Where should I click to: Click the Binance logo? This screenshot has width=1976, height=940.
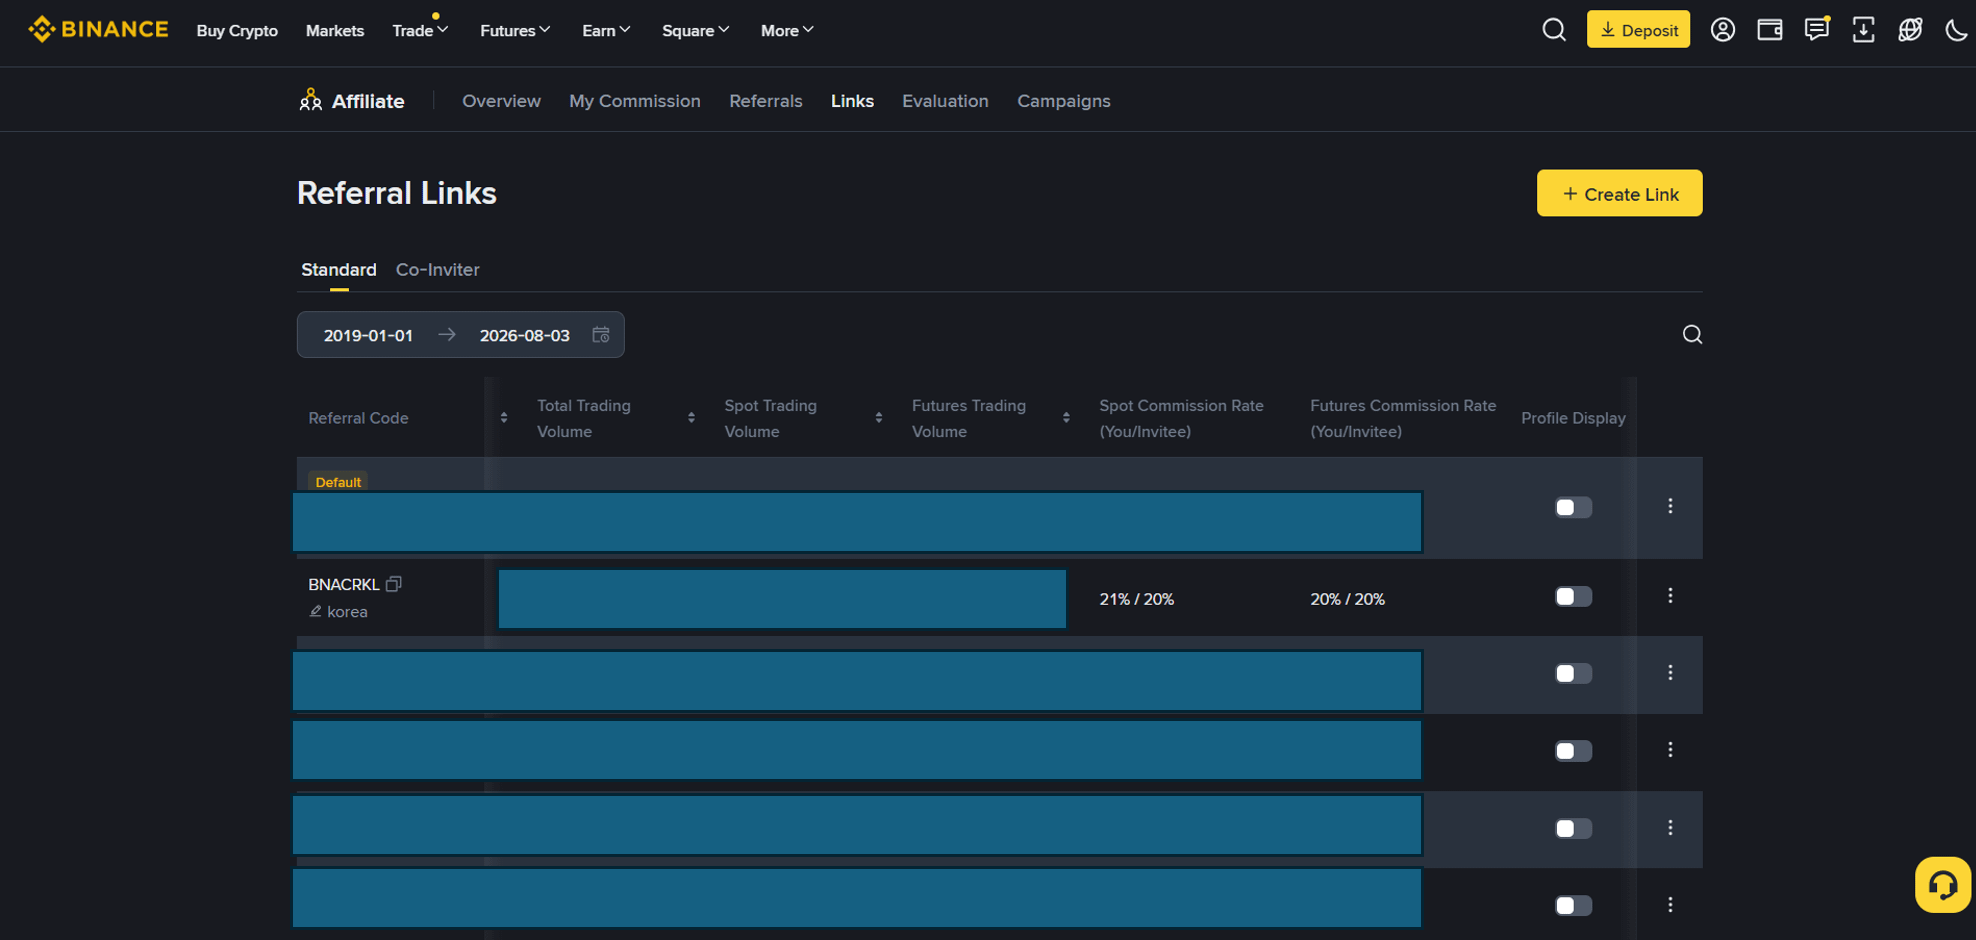pos(98,30)
